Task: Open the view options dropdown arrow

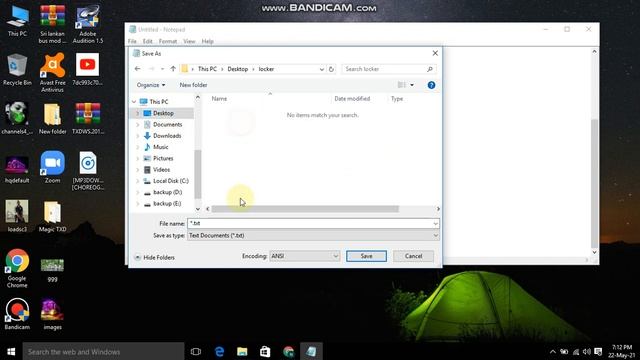Action: click(x=412, y=85)
